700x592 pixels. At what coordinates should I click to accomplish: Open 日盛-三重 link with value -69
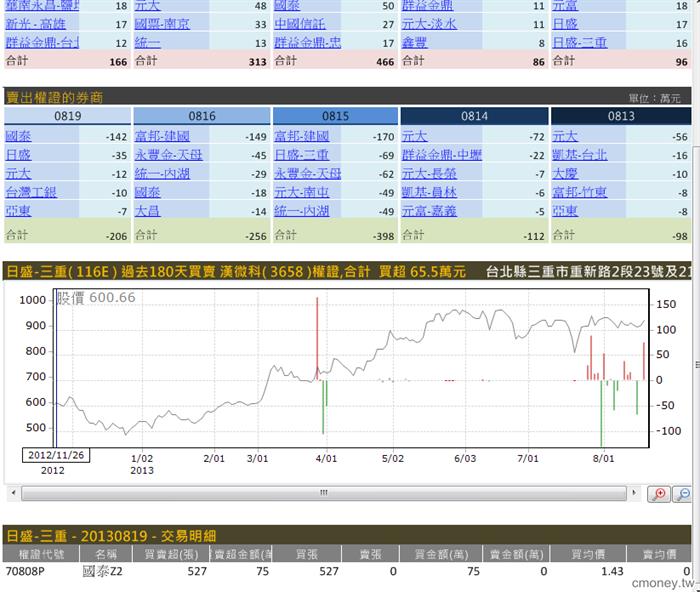click(x=302, y=155)
